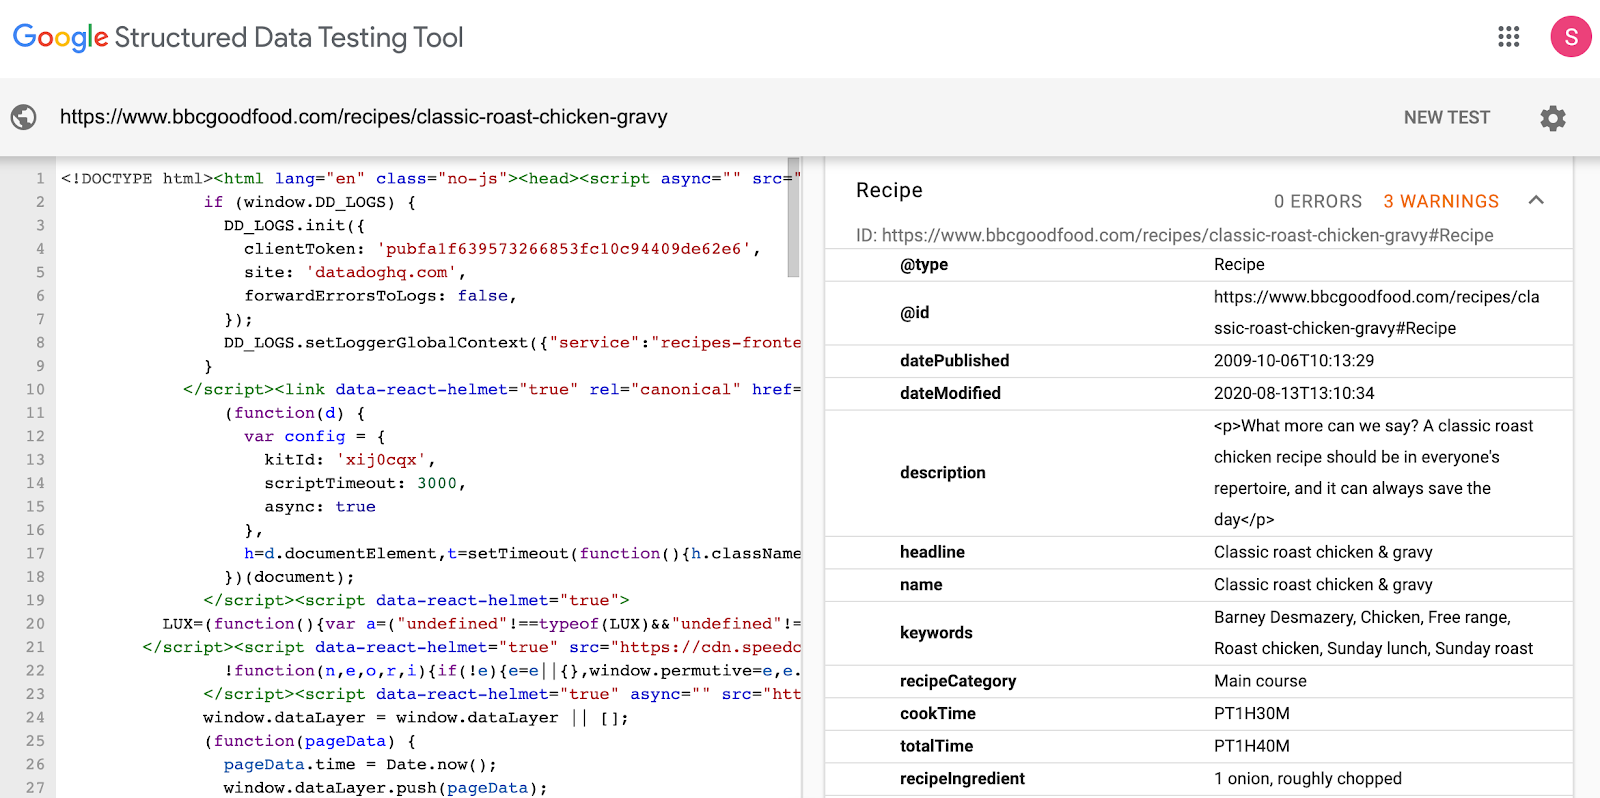This screenshot has height=798, width=1600.
Task: Select the value 2009-10-06T10:13:29
Action: click(x=1294, y=360)
